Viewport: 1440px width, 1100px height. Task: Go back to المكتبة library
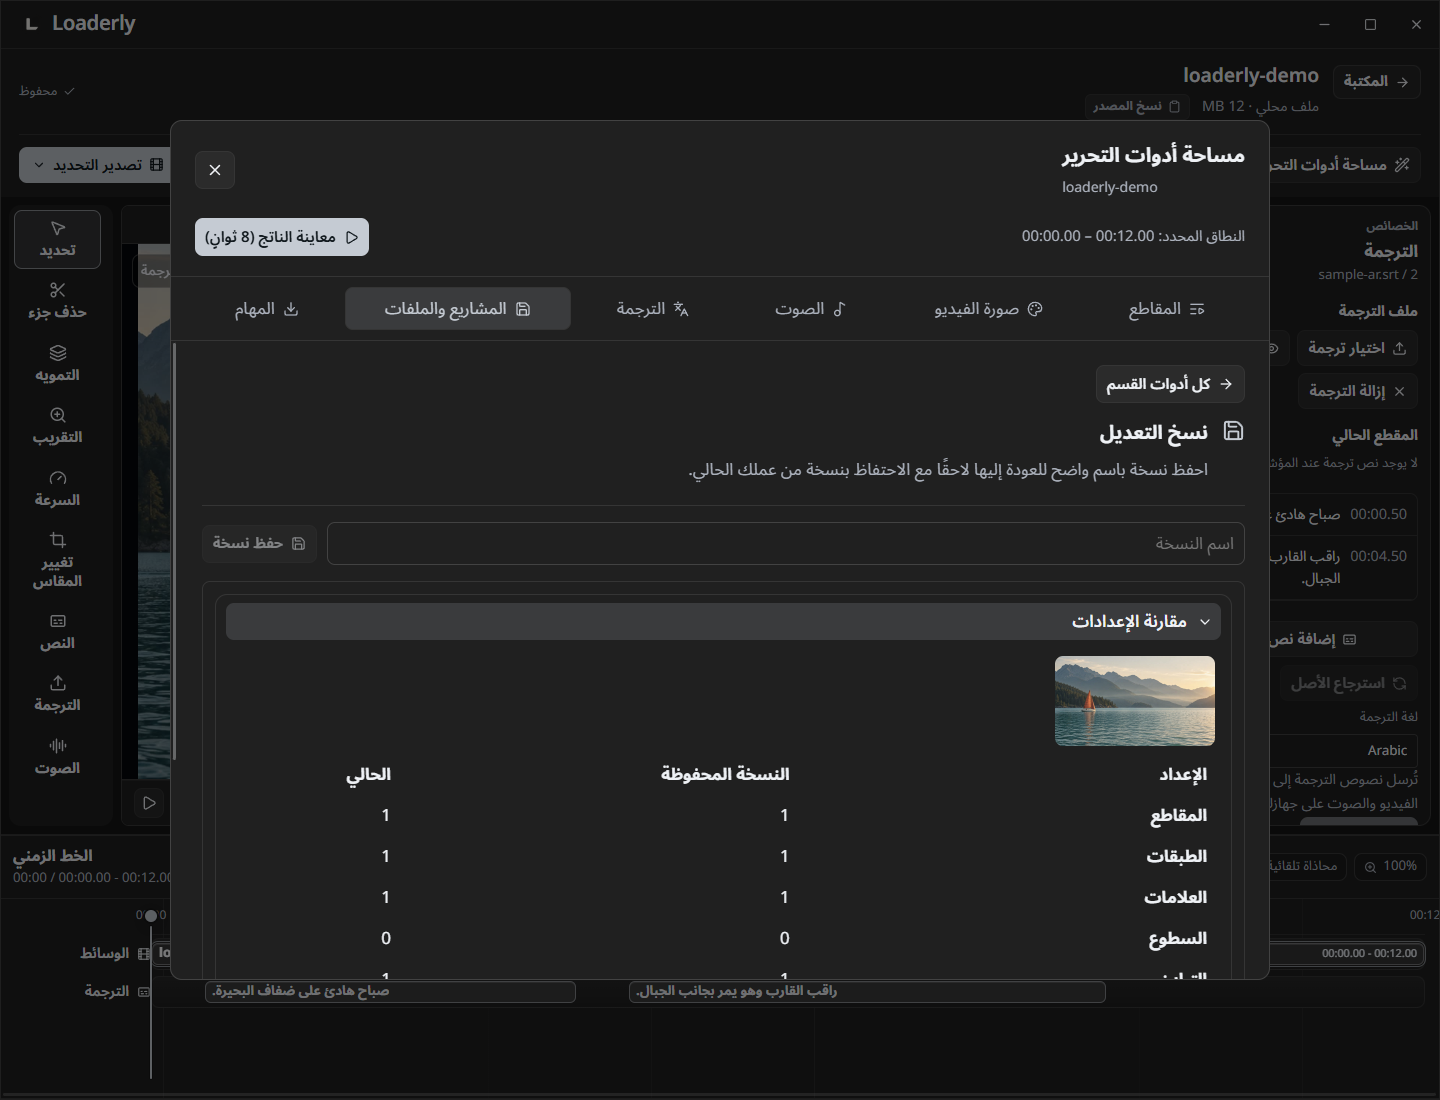1376,81
